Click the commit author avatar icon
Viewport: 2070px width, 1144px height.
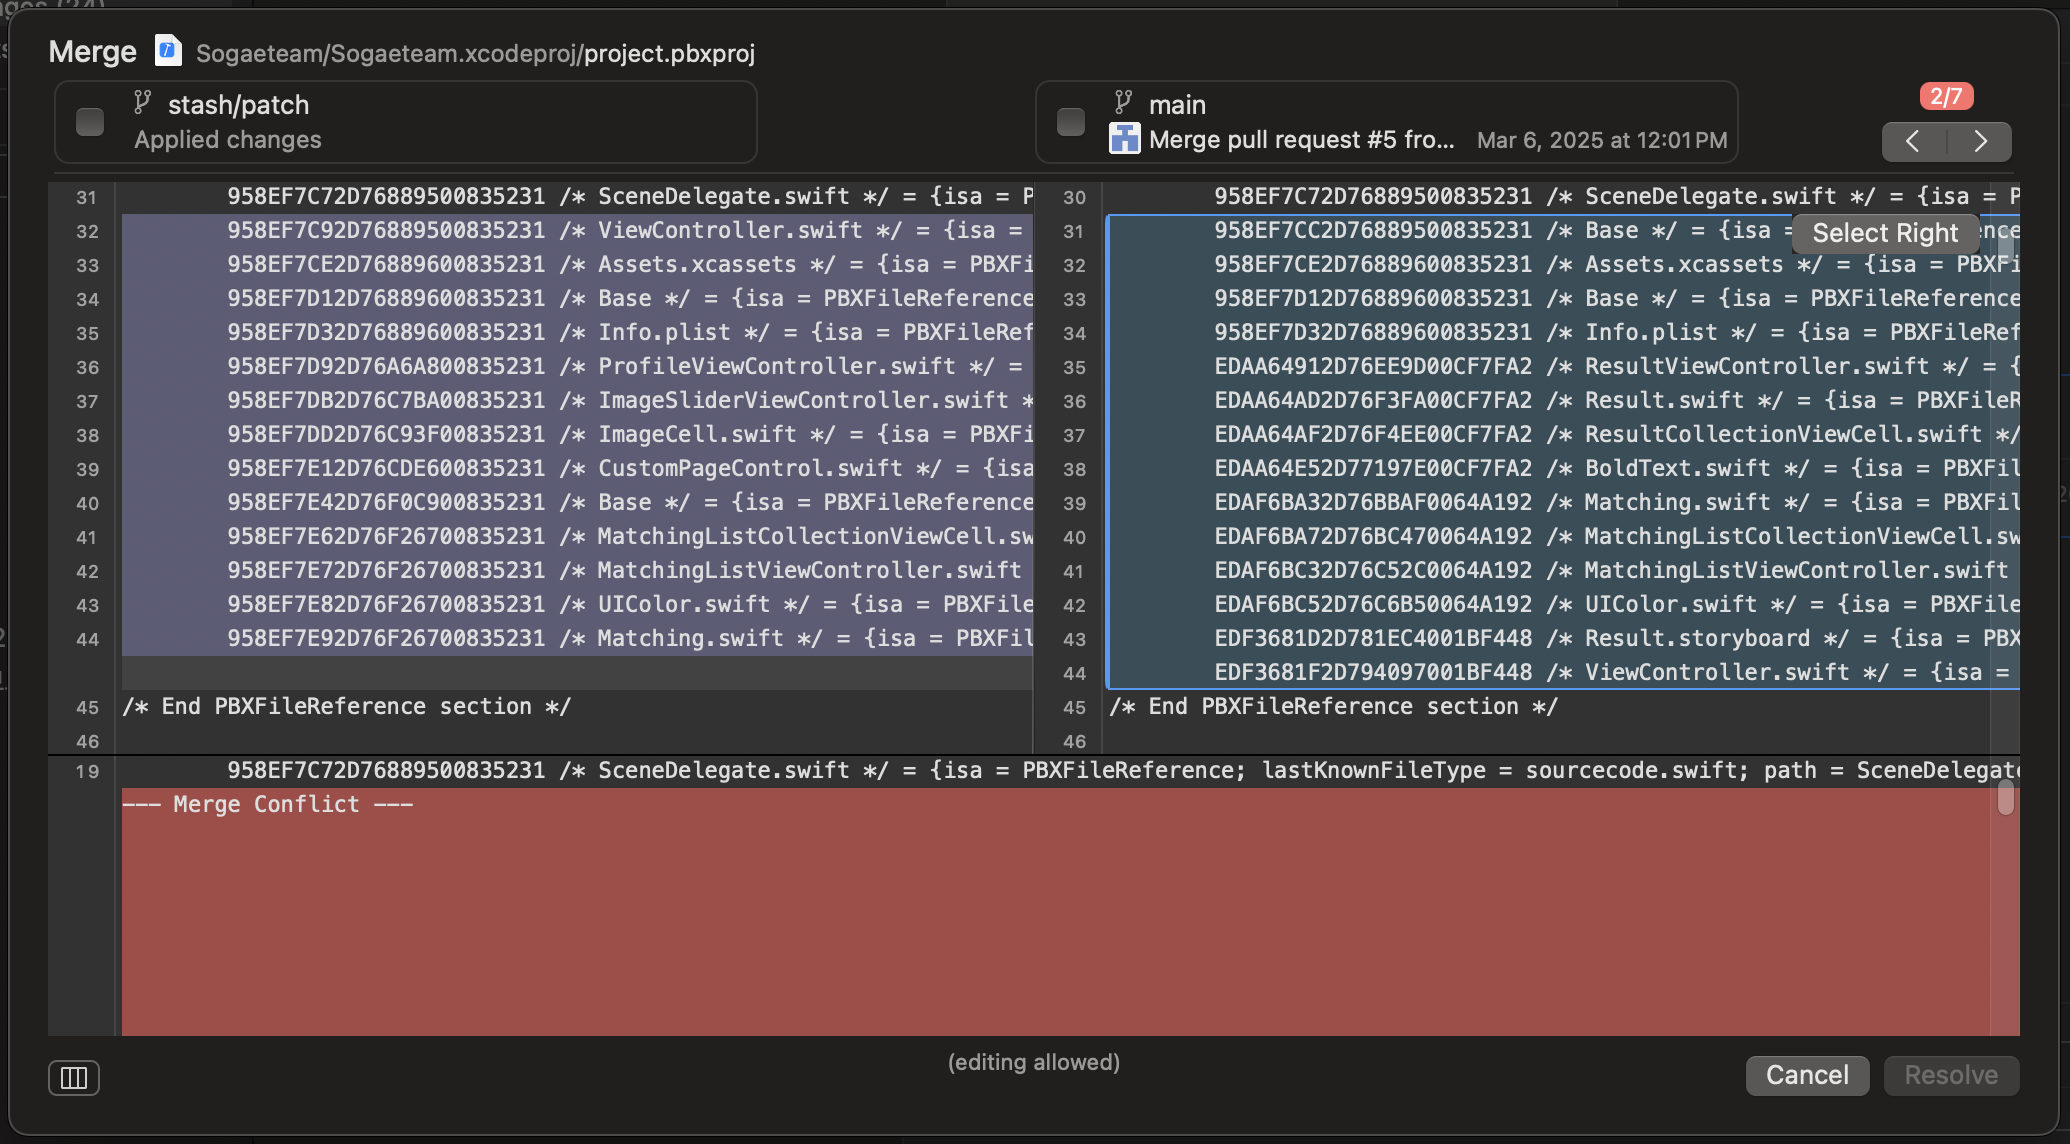1125,139
